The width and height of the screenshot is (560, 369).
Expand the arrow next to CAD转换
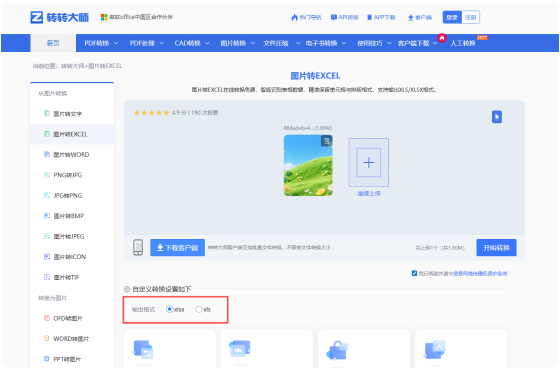coord(207,43)
